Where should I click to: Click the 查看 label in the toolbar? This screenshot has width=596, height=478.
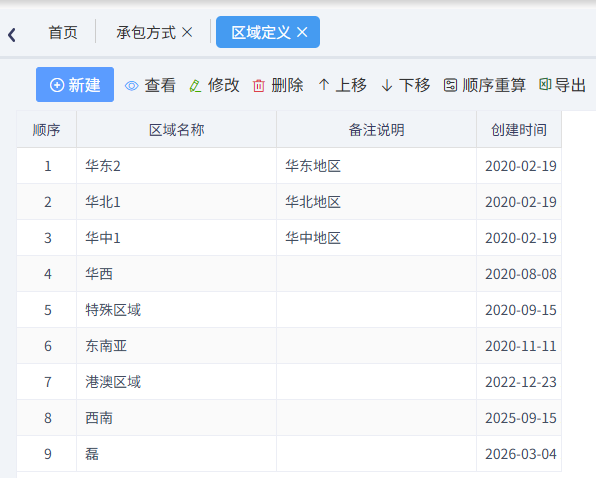[x=160, y=85]
